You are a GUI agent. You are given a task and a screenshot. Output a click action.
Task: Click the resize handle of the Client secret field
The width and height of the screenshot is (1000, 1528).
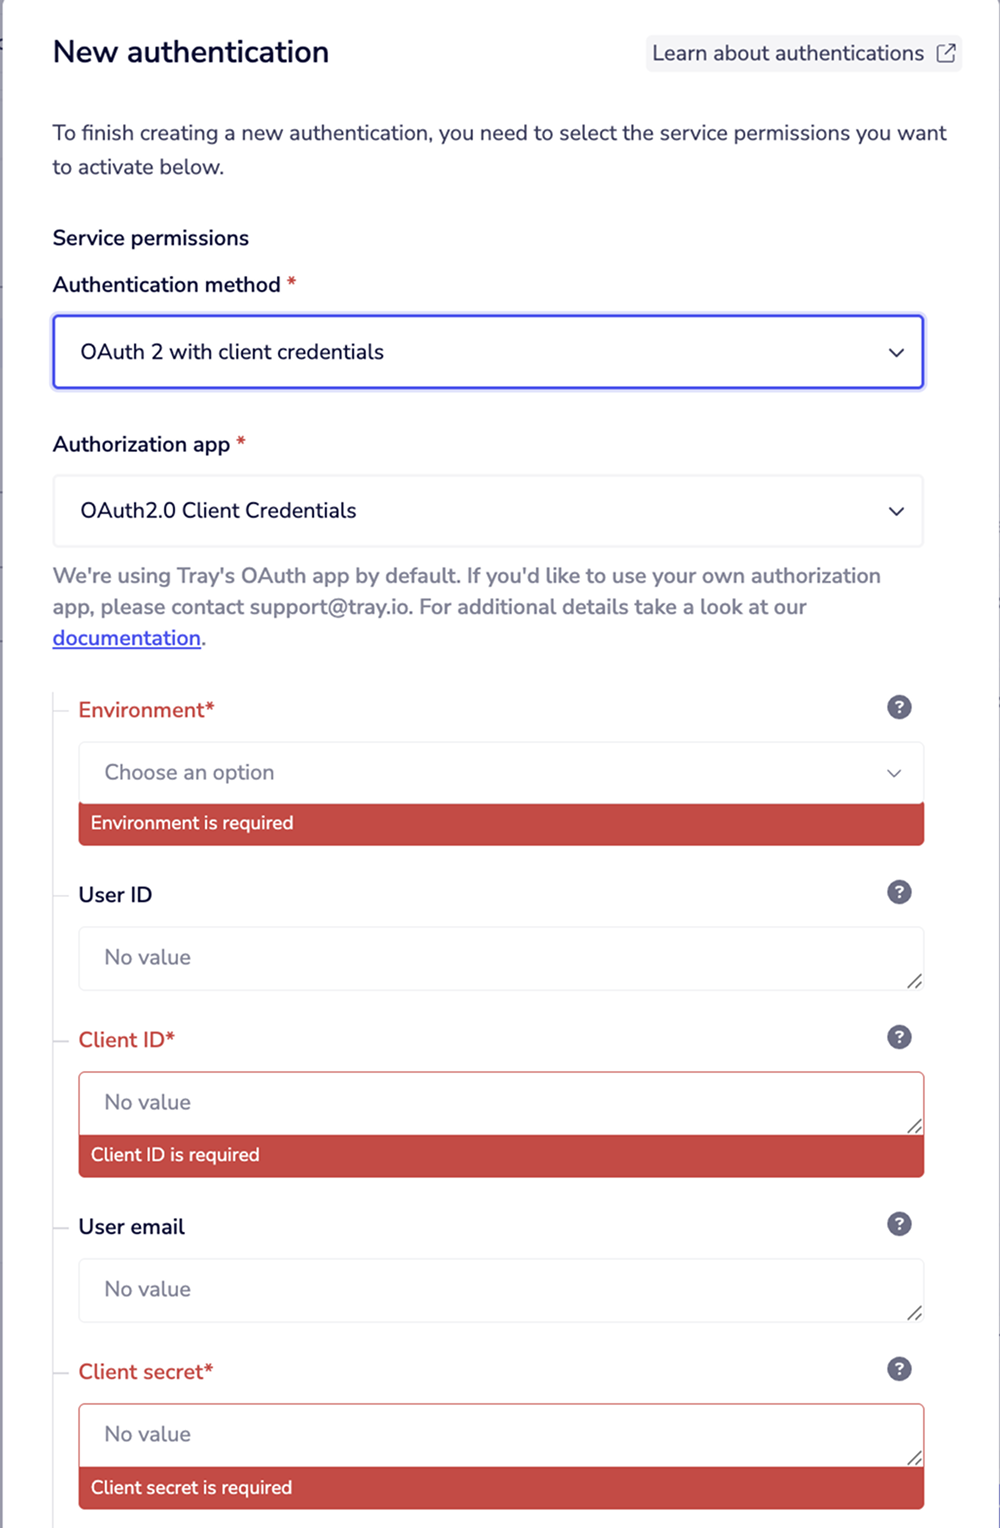click(913, 1460)
